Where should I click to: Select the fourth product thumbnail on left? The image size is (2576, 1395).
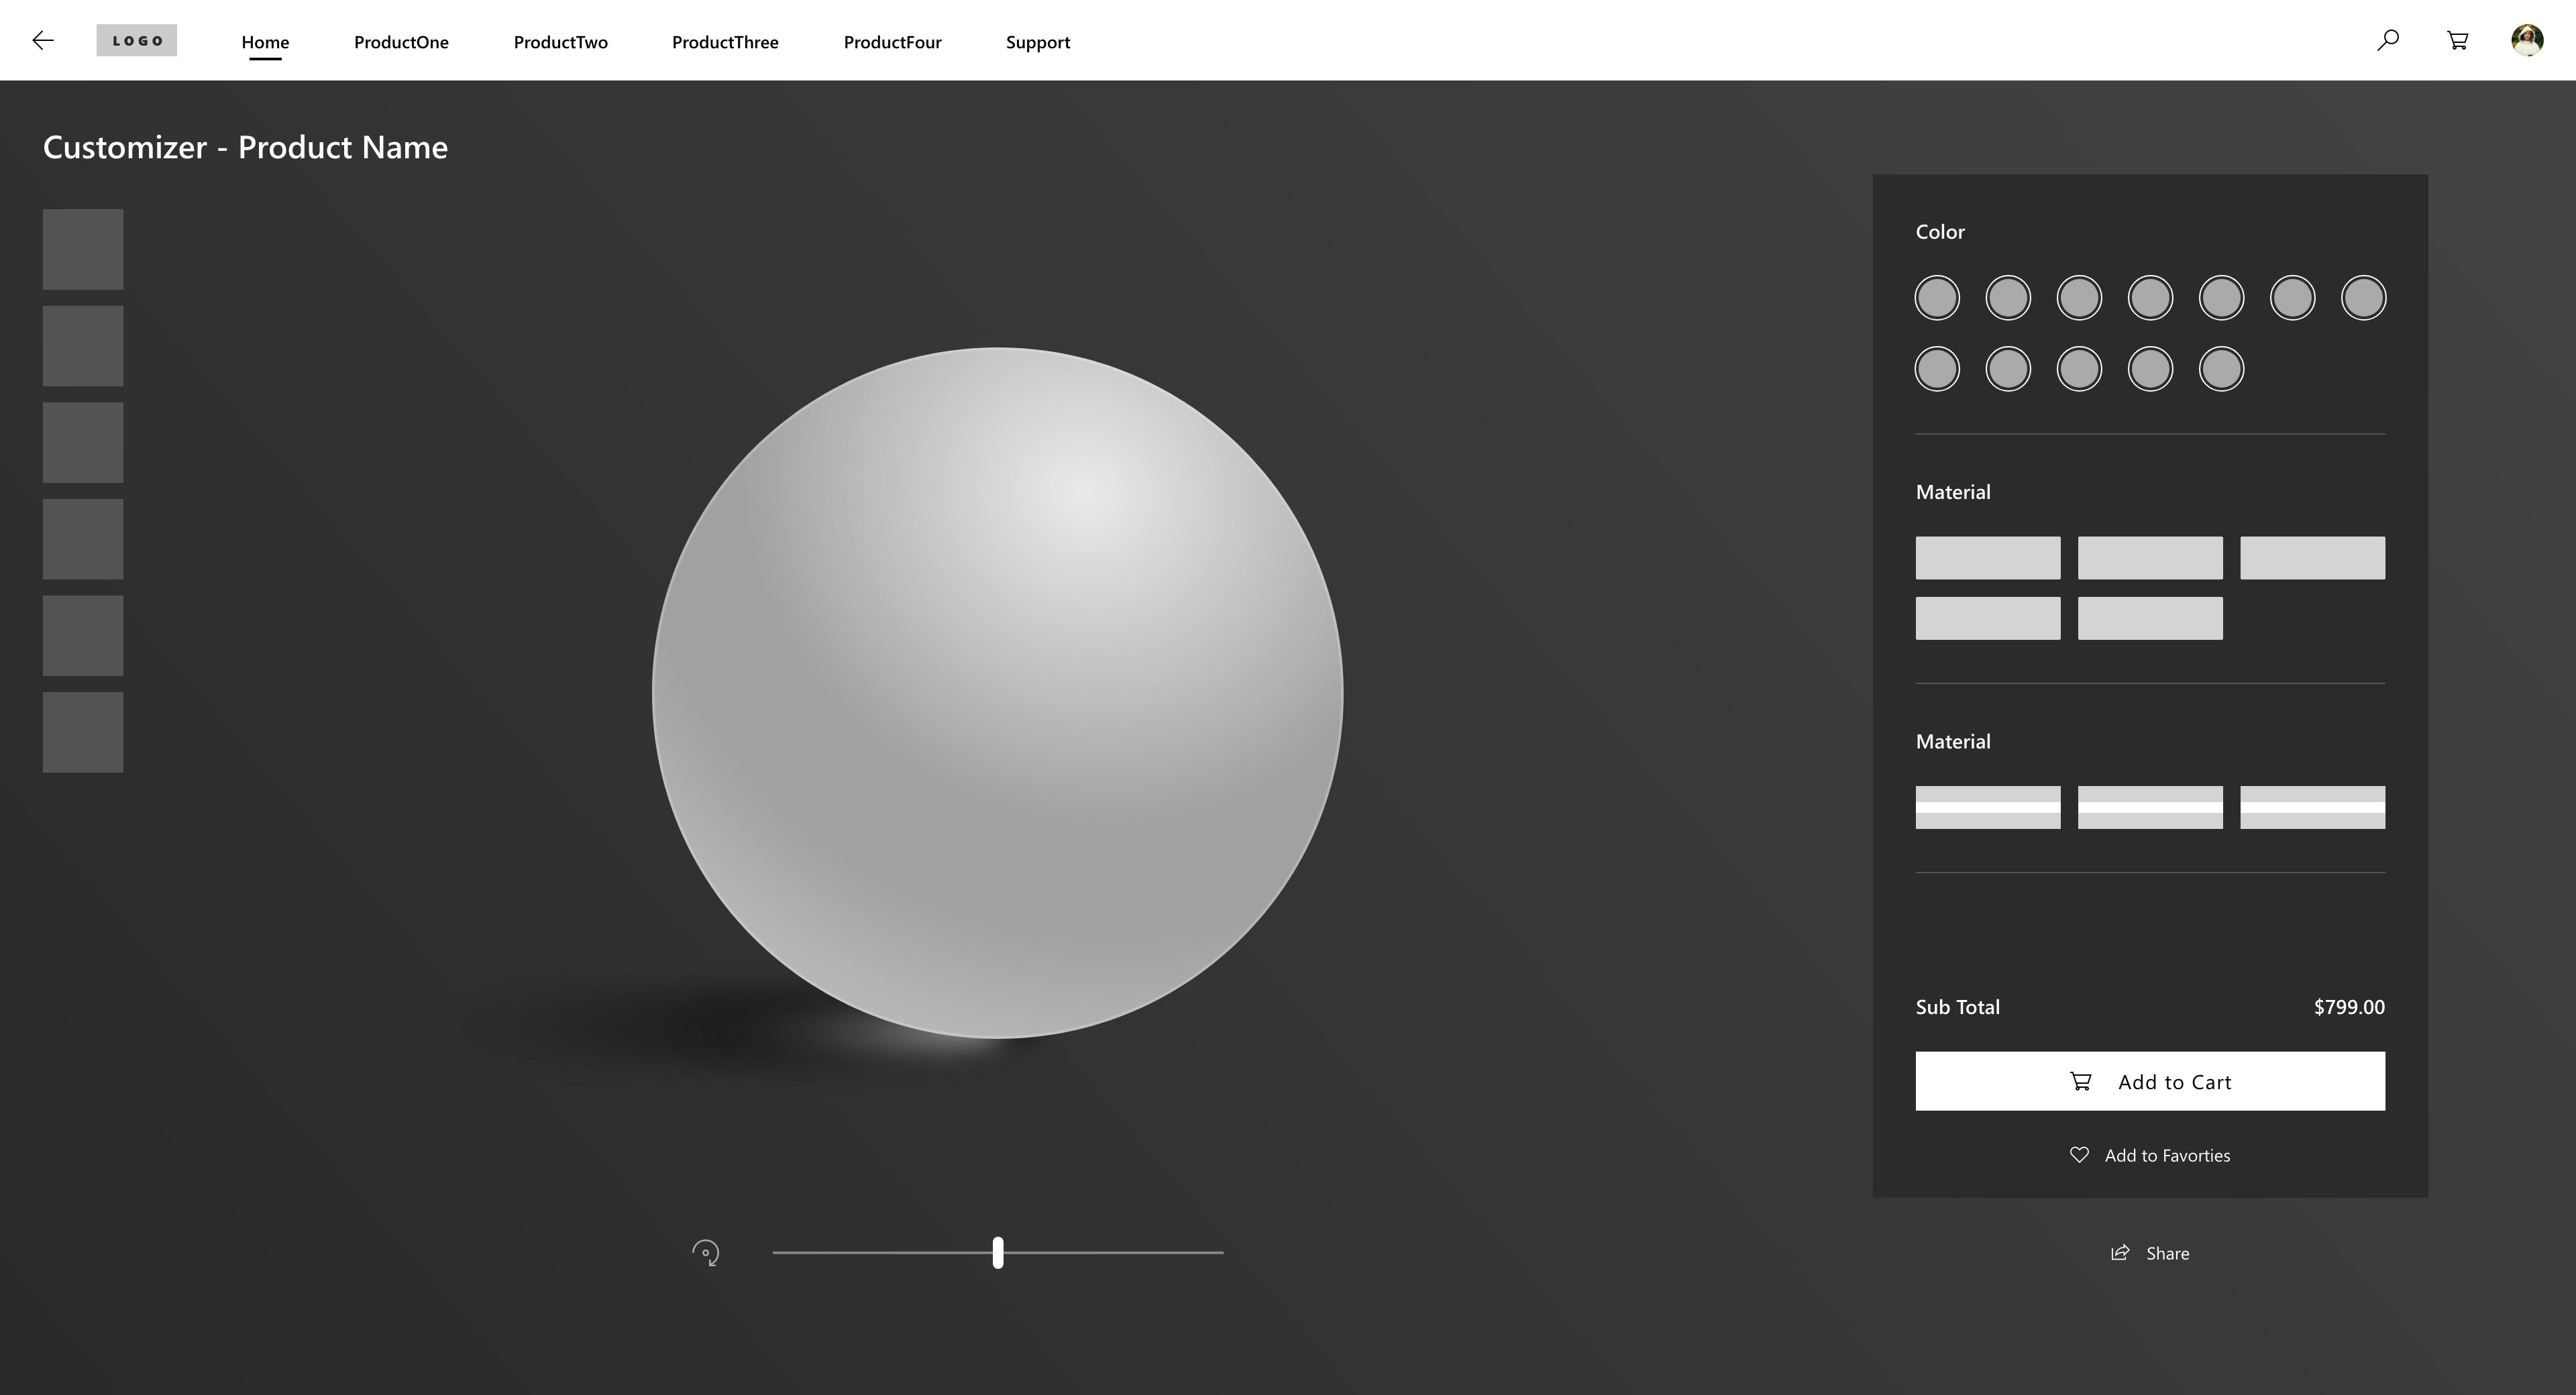[x=83, y=539]
